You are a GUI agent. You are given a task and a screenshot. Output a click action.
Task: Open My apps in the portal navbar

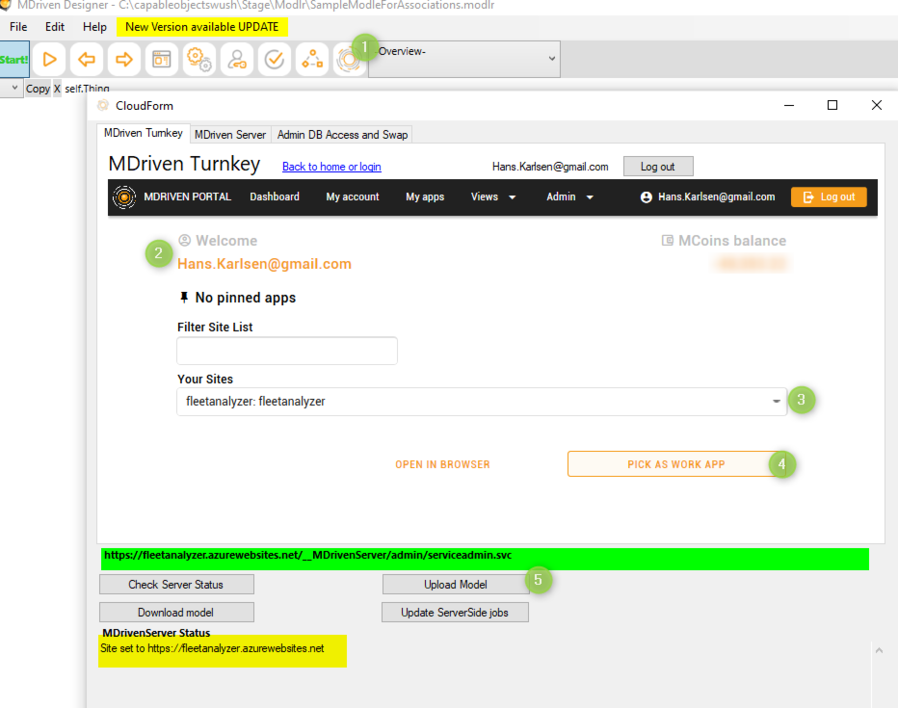tap(425, 197)
